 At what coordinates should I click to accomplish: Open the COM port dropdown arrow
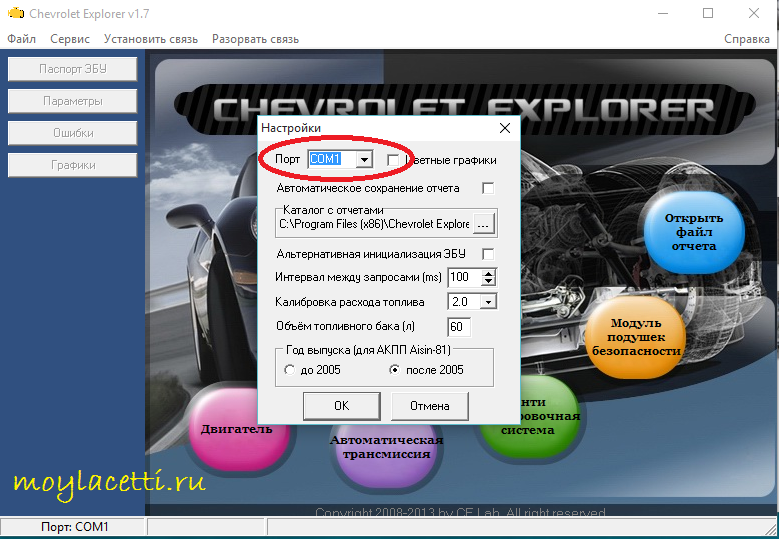click(364, 159)
